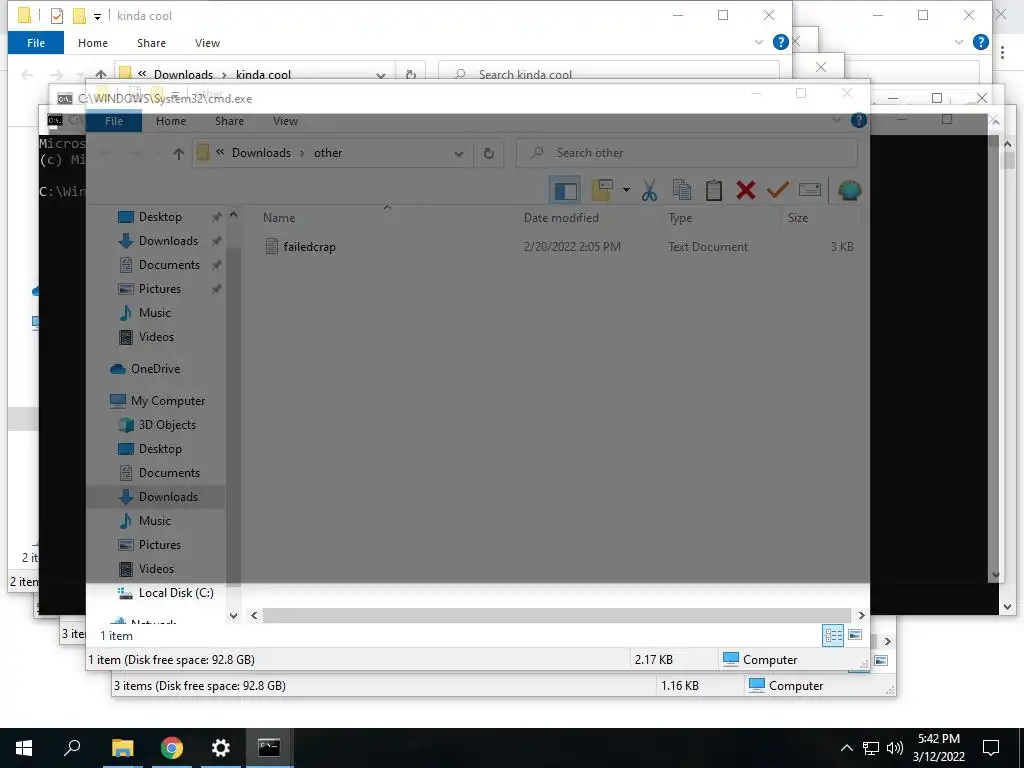Image resolution: width=1024 pixels, height=768 pixels.
Task: Sort by the Size column header
Action: click(797, 218)
